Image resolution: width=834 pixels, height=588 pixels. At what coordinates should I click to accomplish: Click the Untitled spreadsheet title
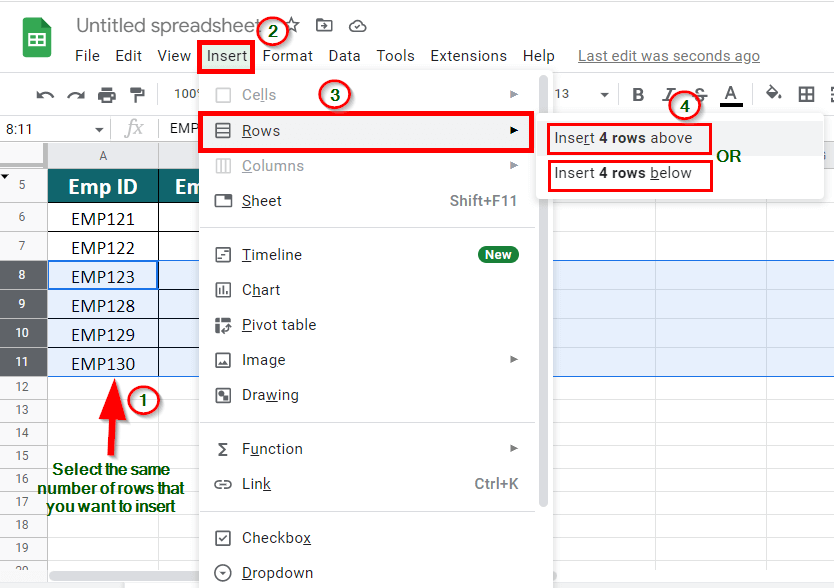(x=168, y=26)
